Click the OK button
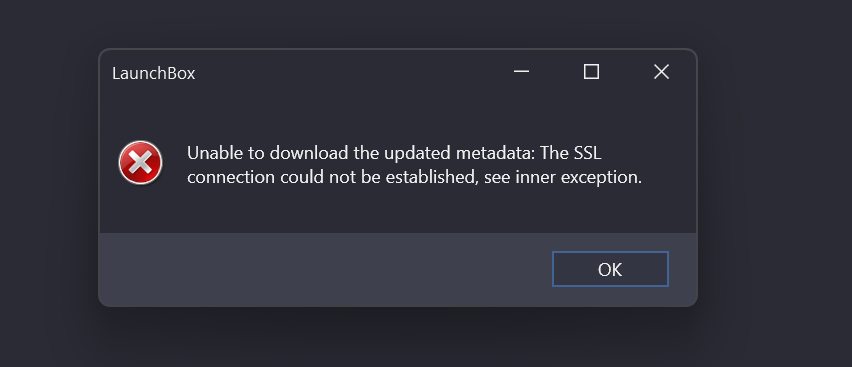This screenshot has height=367, width=852. [610, 269]
